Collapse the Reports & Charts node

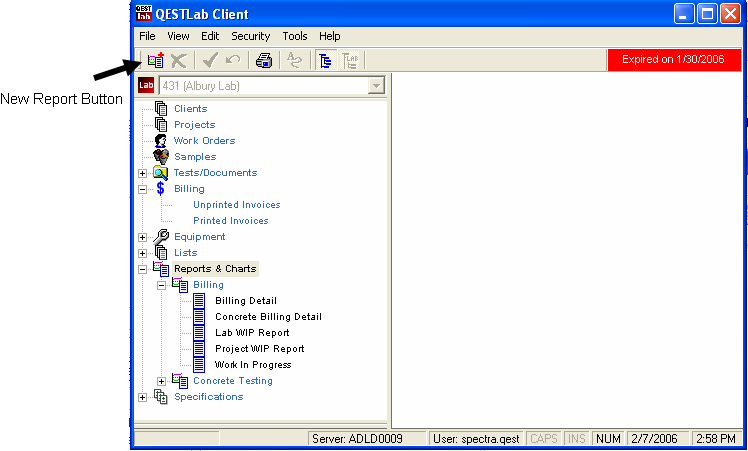(x=143, y=269)
